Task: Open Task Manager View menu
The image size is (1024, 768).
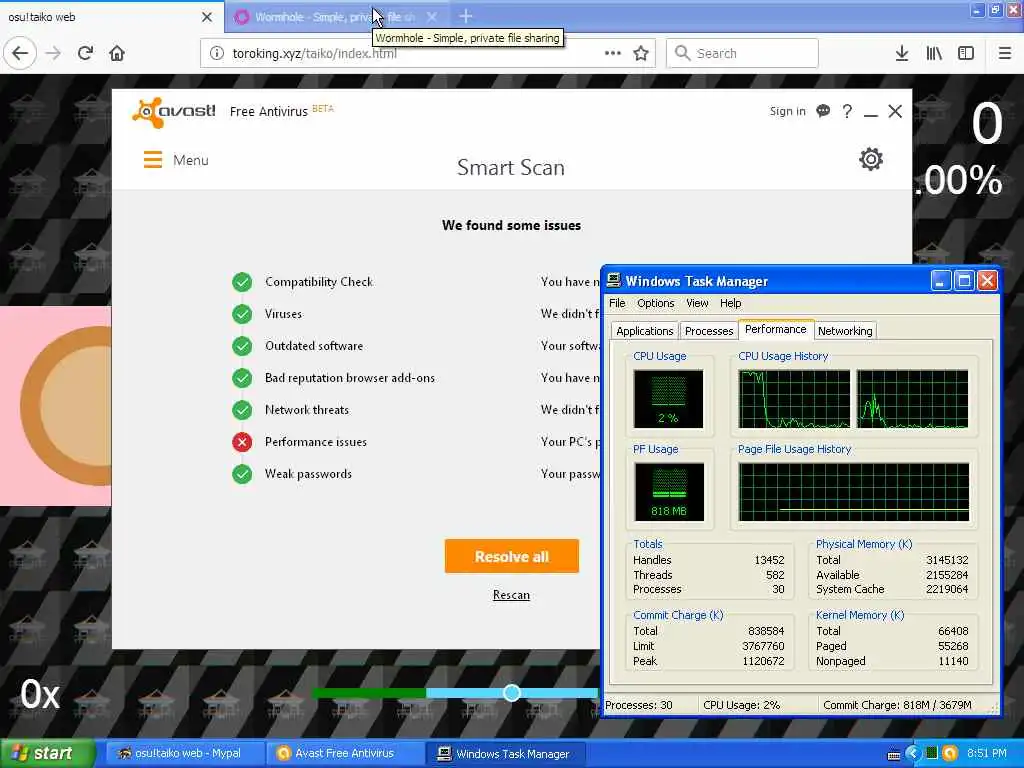Action: pos(697,303)
